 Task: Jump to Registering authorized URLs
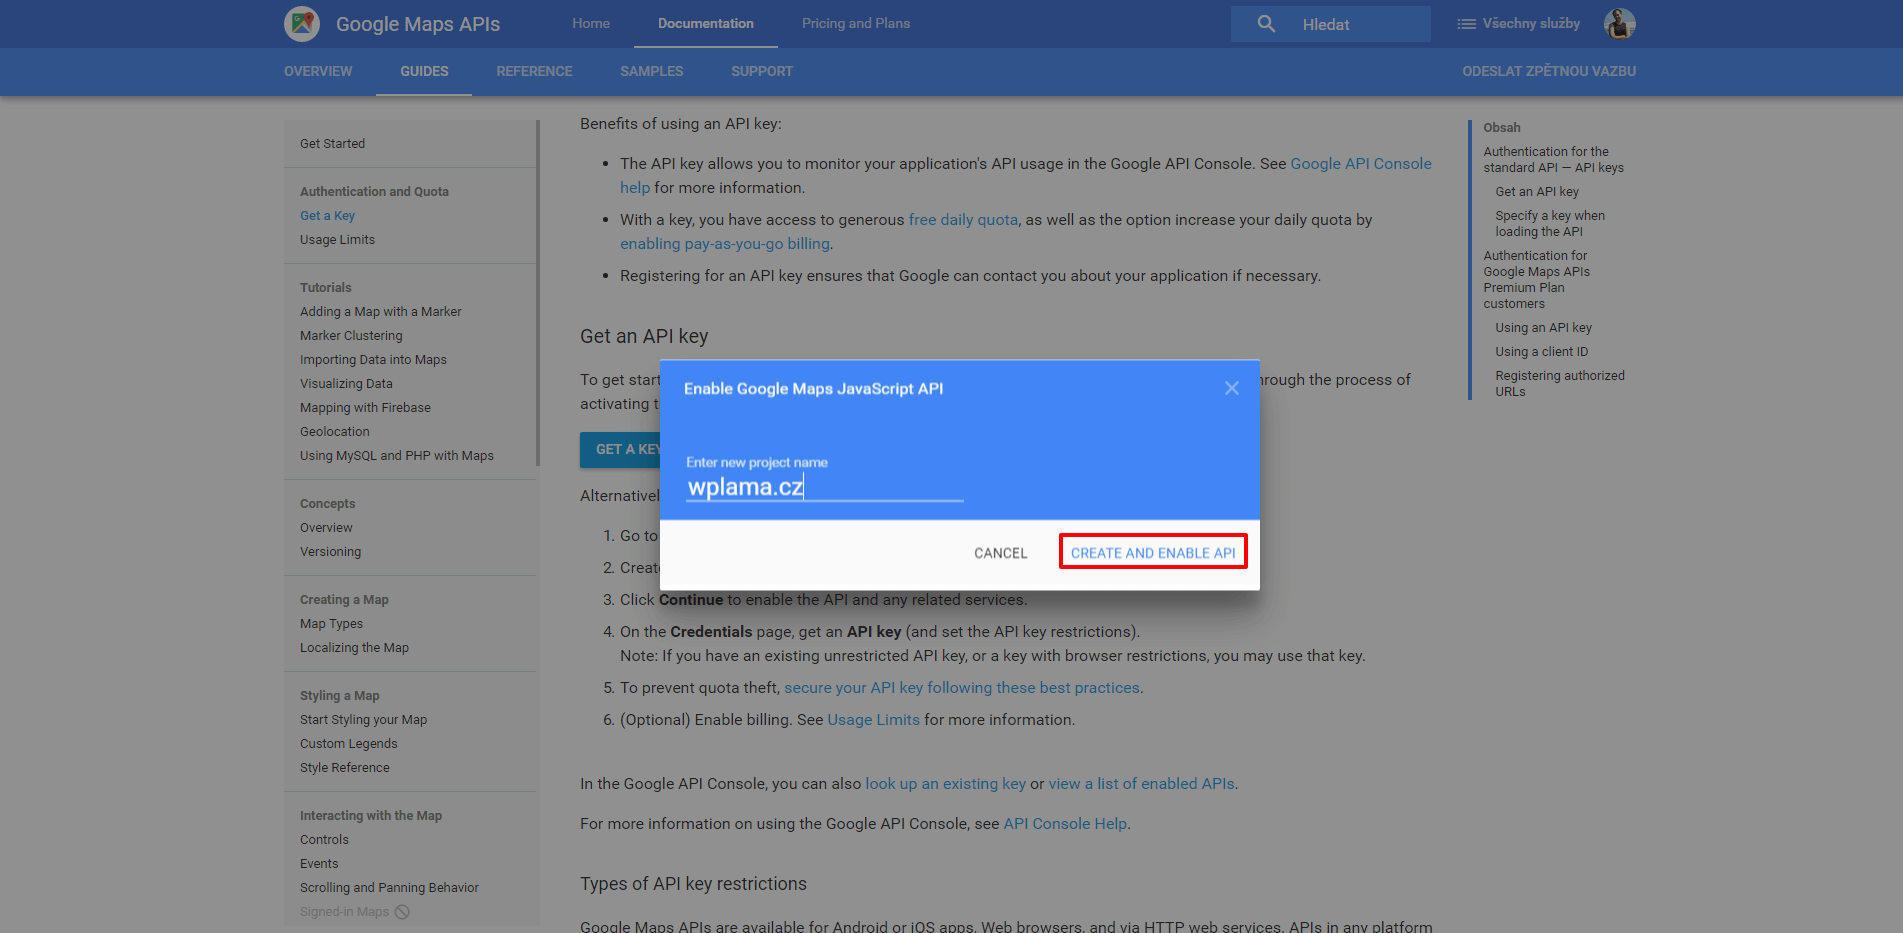pos(1559,383)
